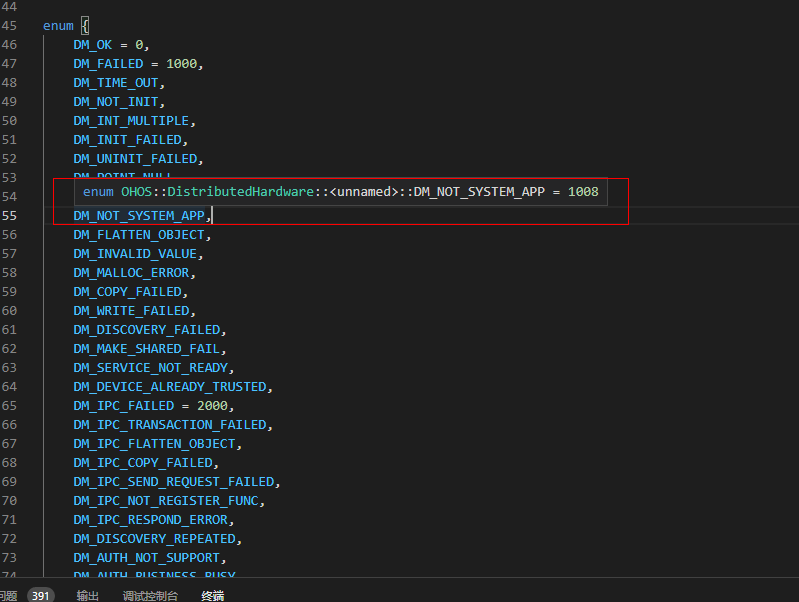
Task: Click the enum keyword on line 45
Action: pyautogui.click(x=58, y=26)
